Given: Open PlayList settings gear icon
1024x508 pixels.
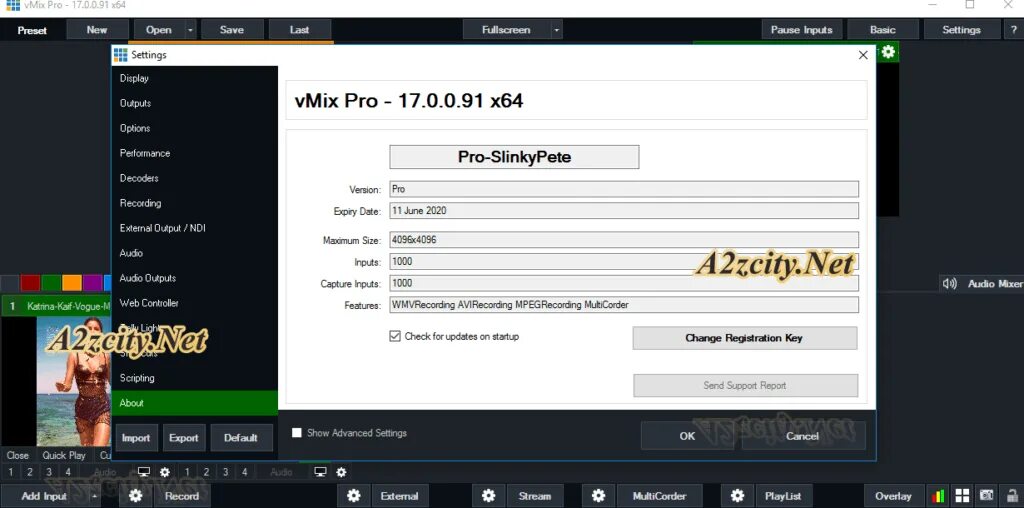Looking at the screenshot, I should click(x=737, y=496).
